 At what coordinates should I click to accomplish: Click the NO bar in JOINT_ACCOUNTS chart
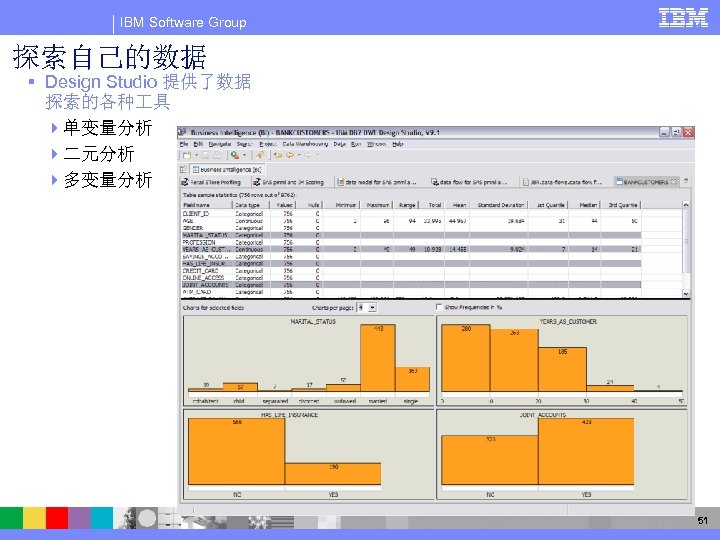490,460
